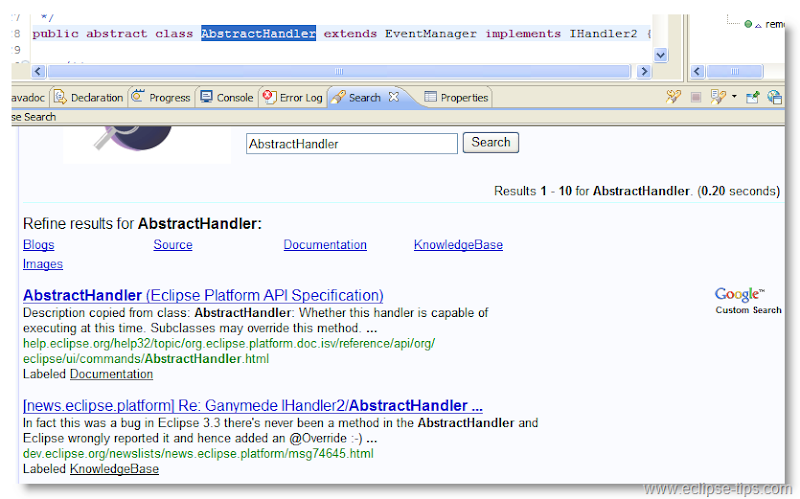Open the news.eclipse.platform Ganymede IHandler2 result
The image size is (800, 499).
tap(253, 406)
